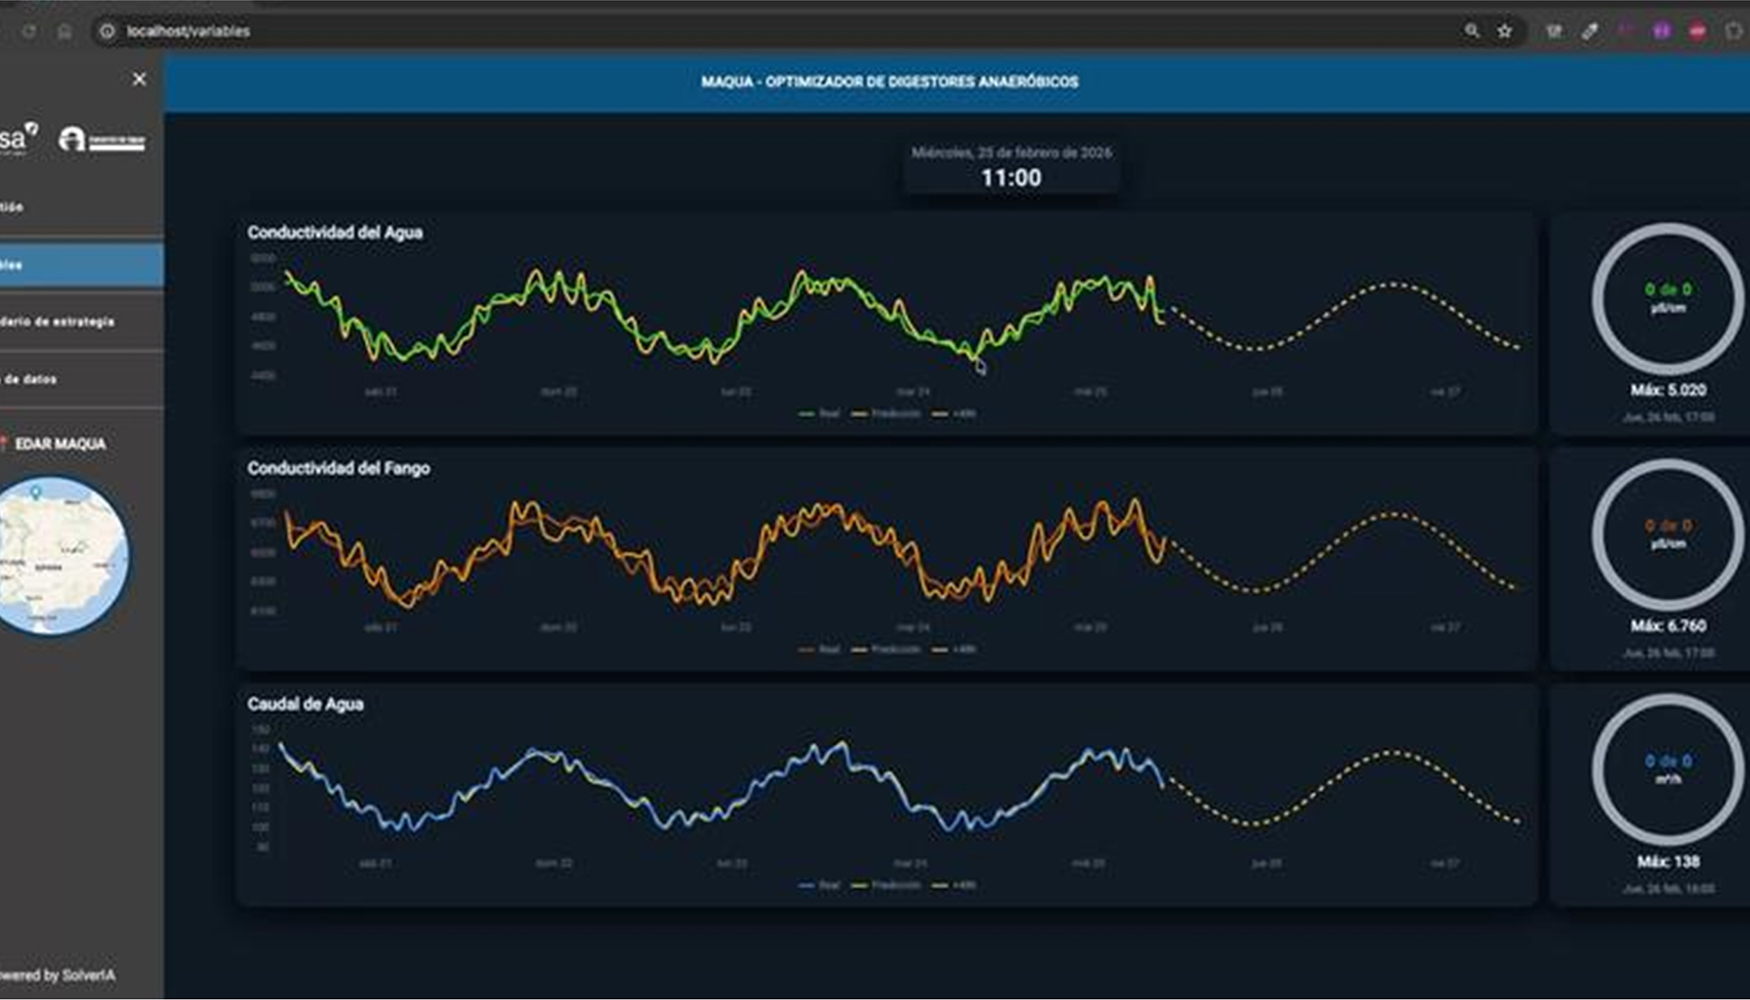The image size is (1750, 1000).
Task: Click the purple extension icon in toolbar
Action: click(1661, 31)
